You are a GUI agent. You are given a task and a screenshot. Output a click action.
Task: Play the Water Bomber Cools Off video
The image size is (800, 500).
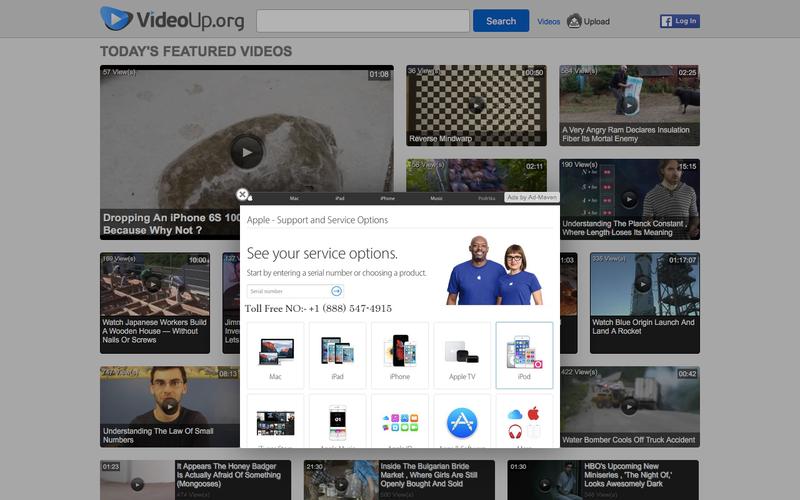pos(629,406)
